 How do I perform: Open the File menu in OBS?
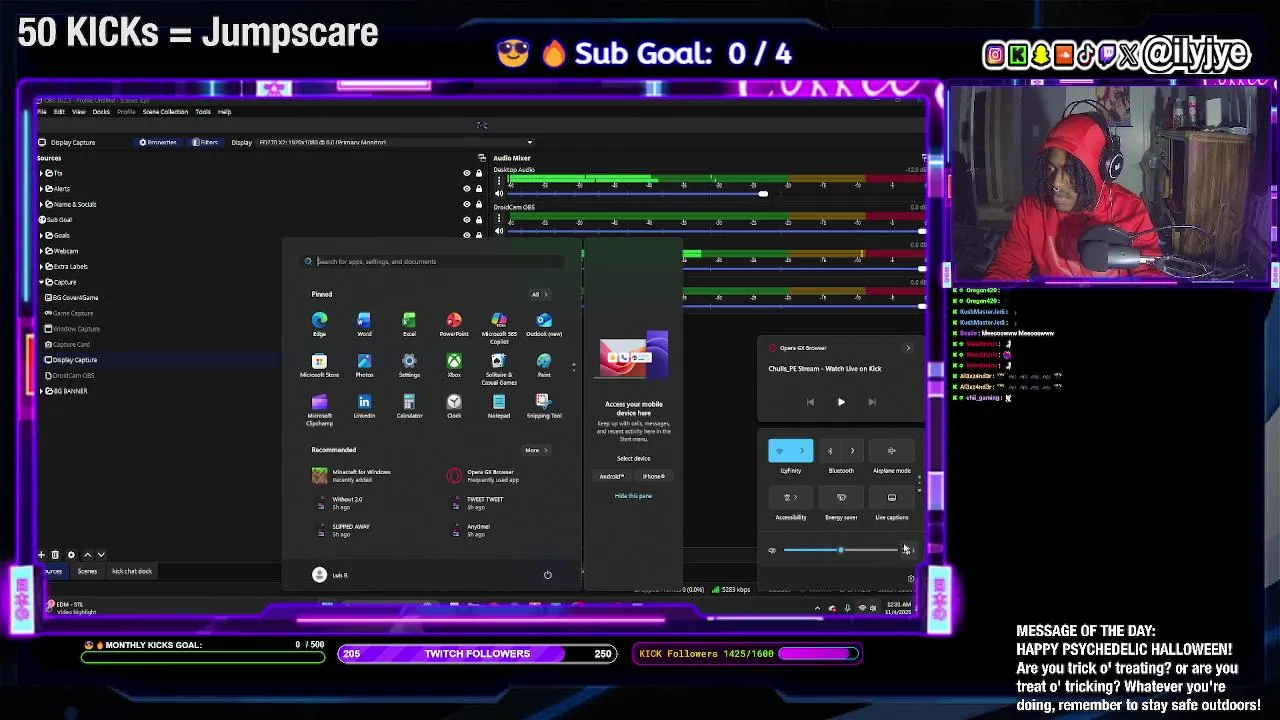coord(42,112)
